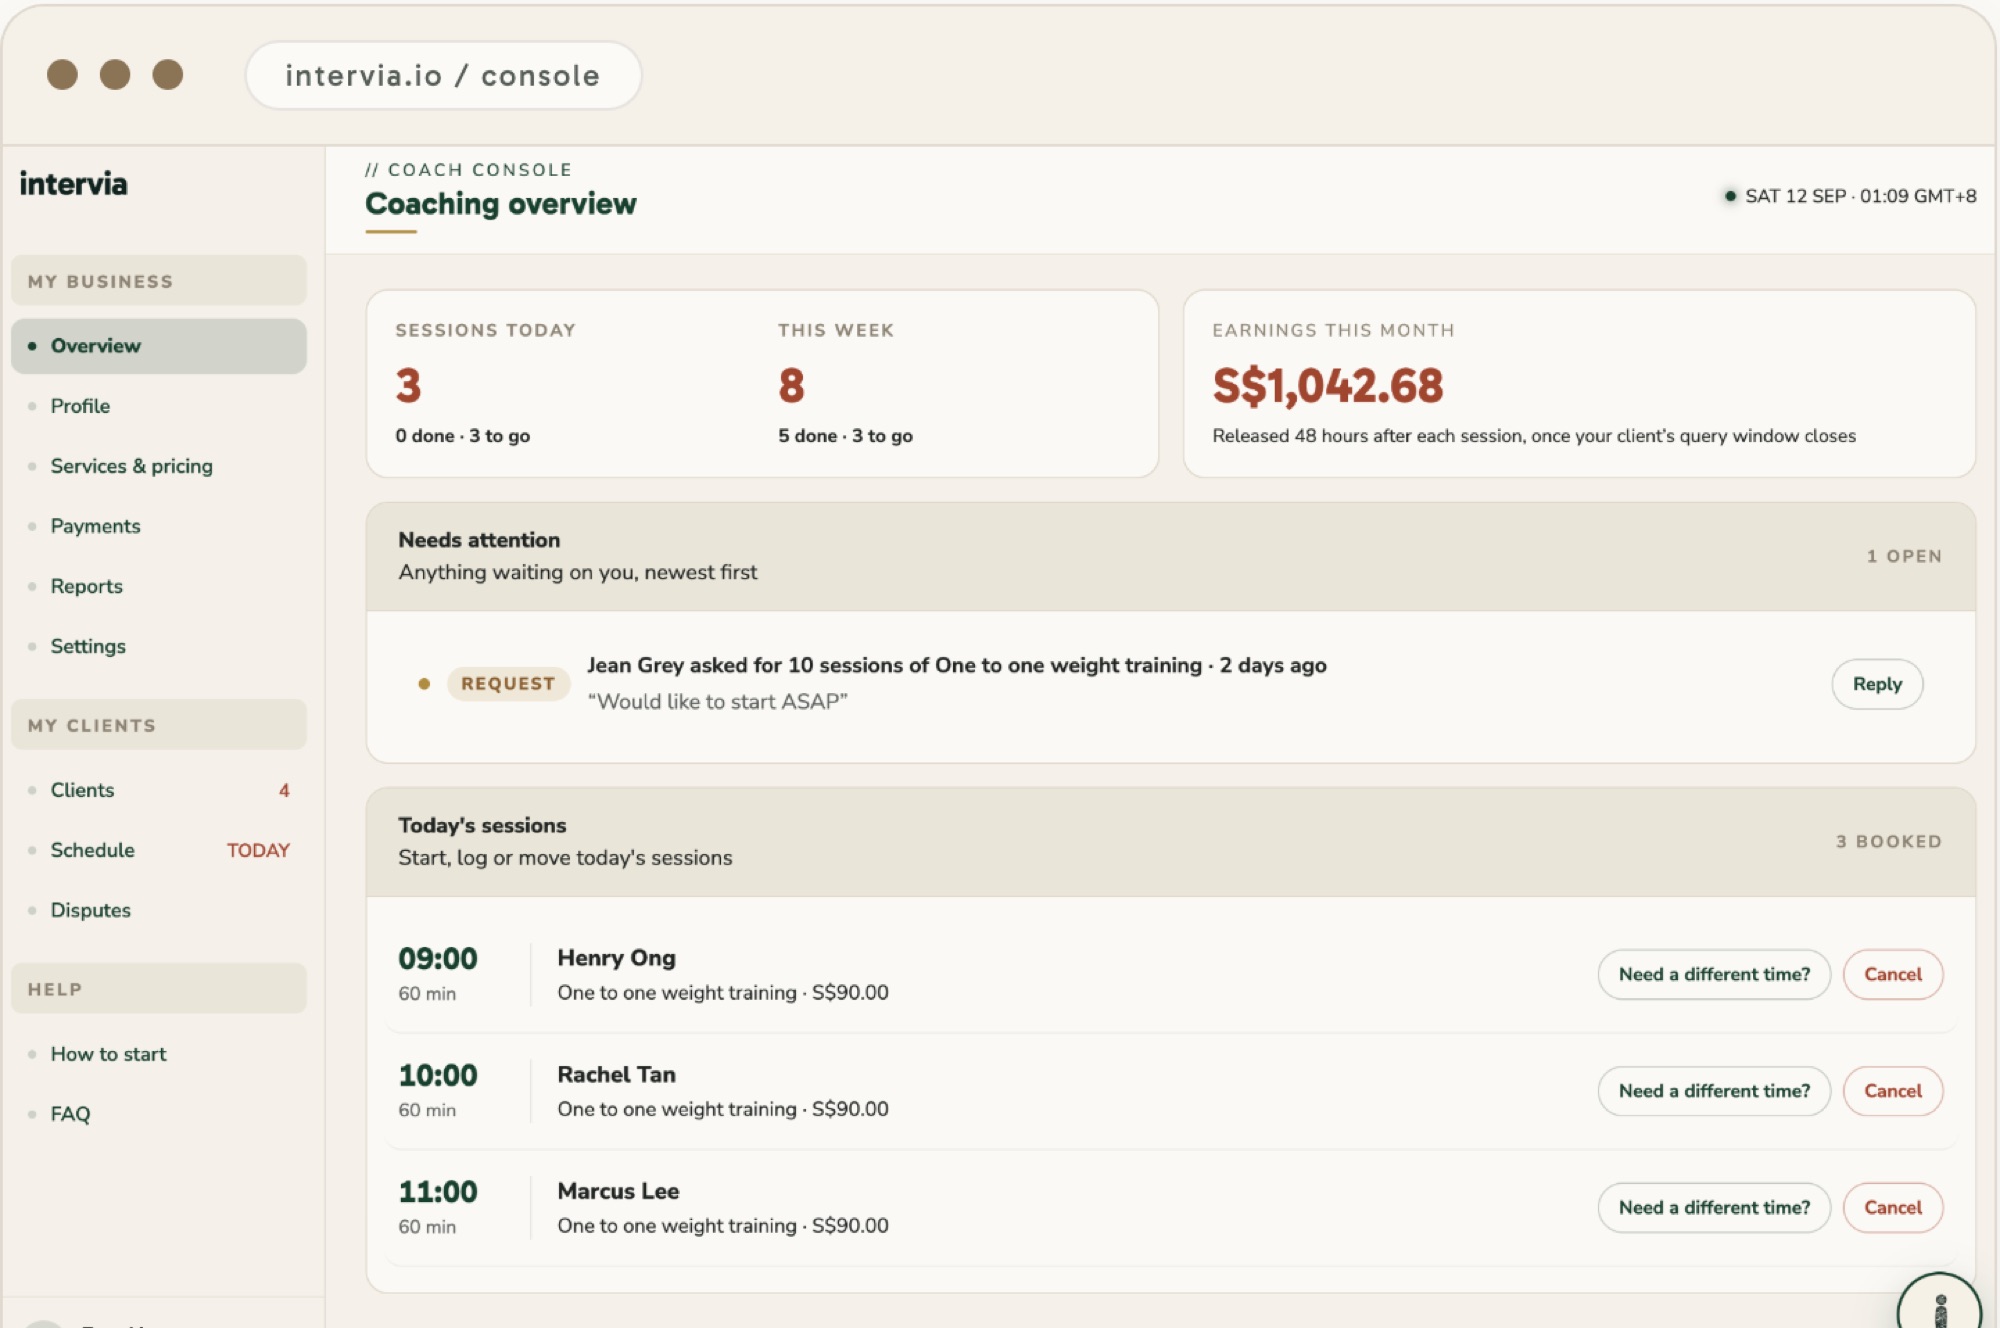Click the intervia logo in sidebar

point(74,184)
